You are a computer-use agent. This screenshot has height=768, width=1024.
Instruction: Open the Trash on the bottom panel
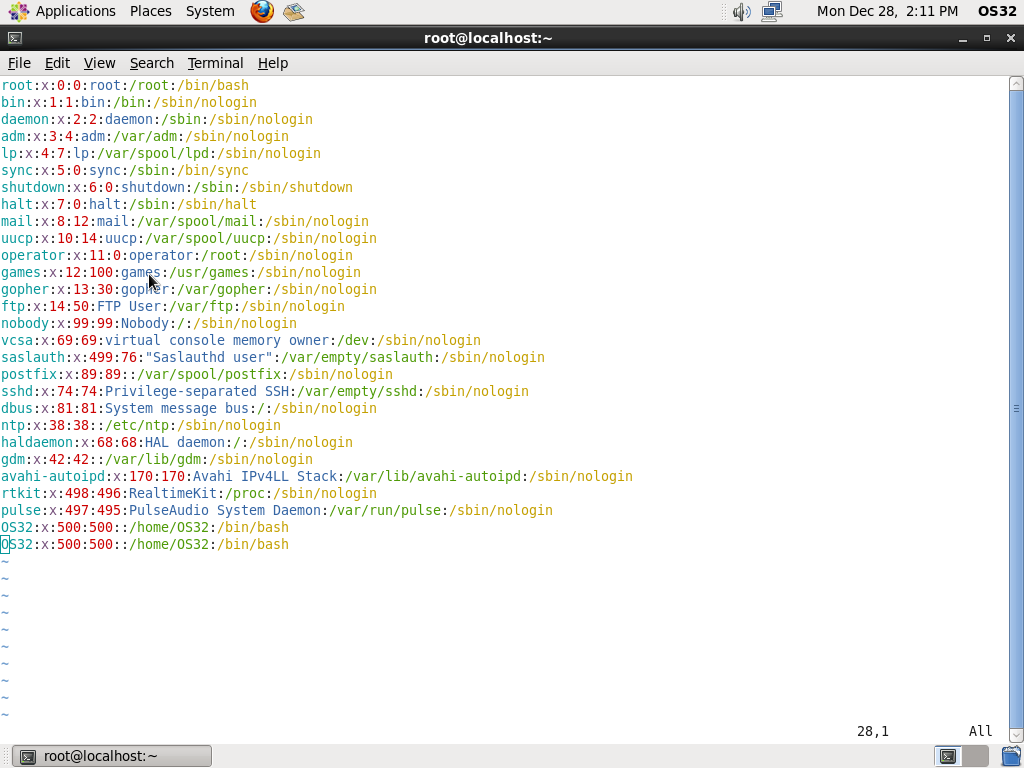tap(1010, 757)
